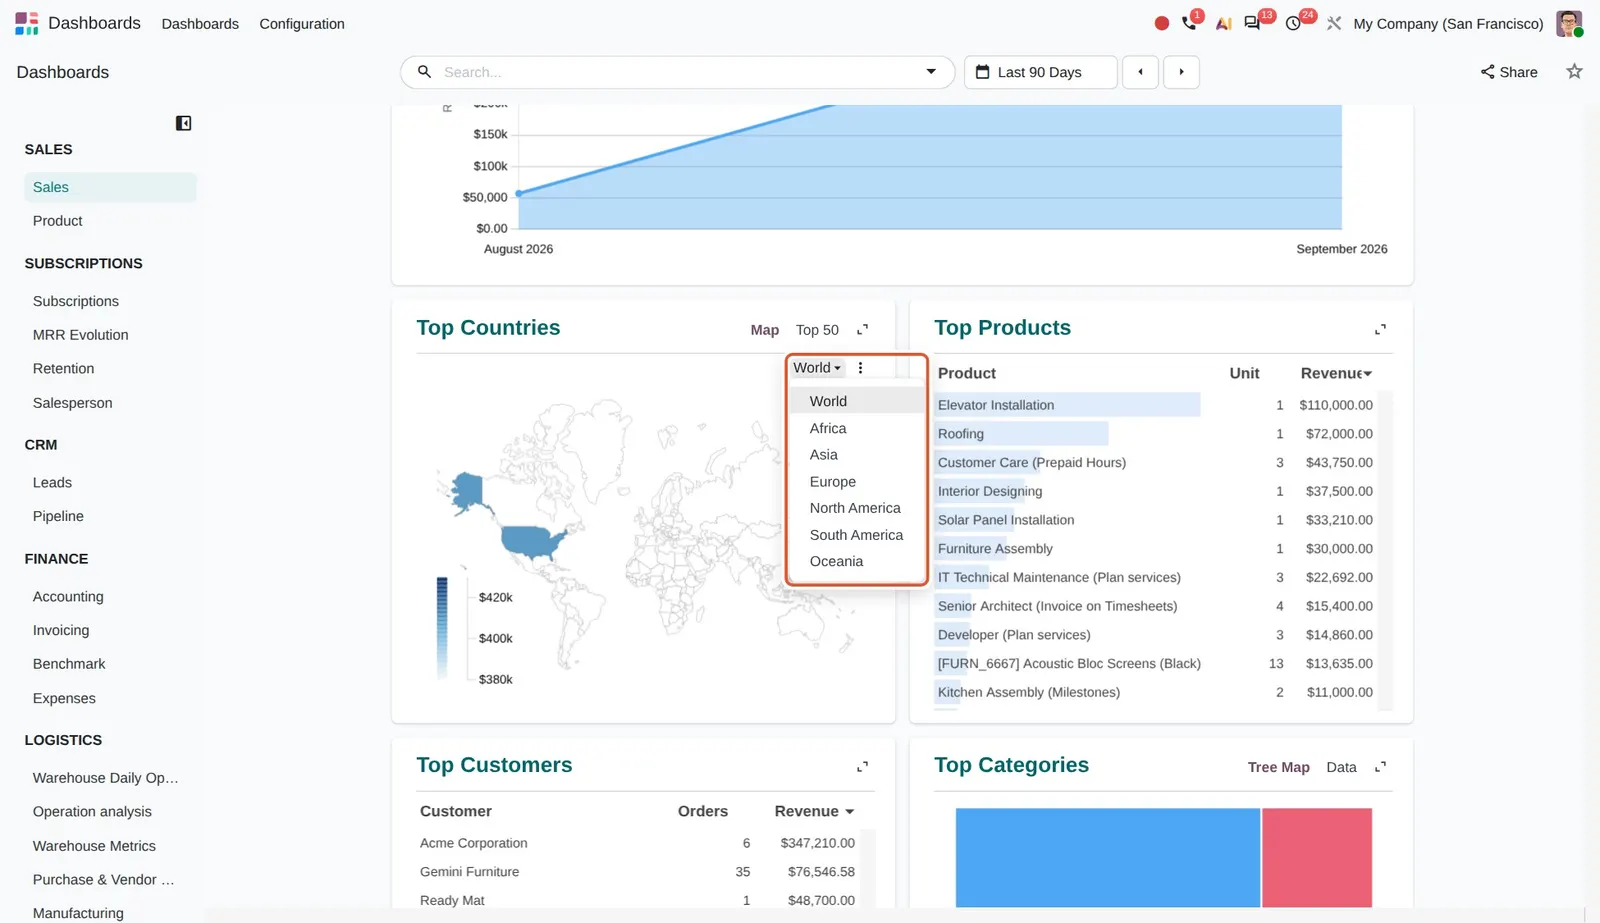
Task: Sort customers by Revenue column
Action: tap(814, 811)
